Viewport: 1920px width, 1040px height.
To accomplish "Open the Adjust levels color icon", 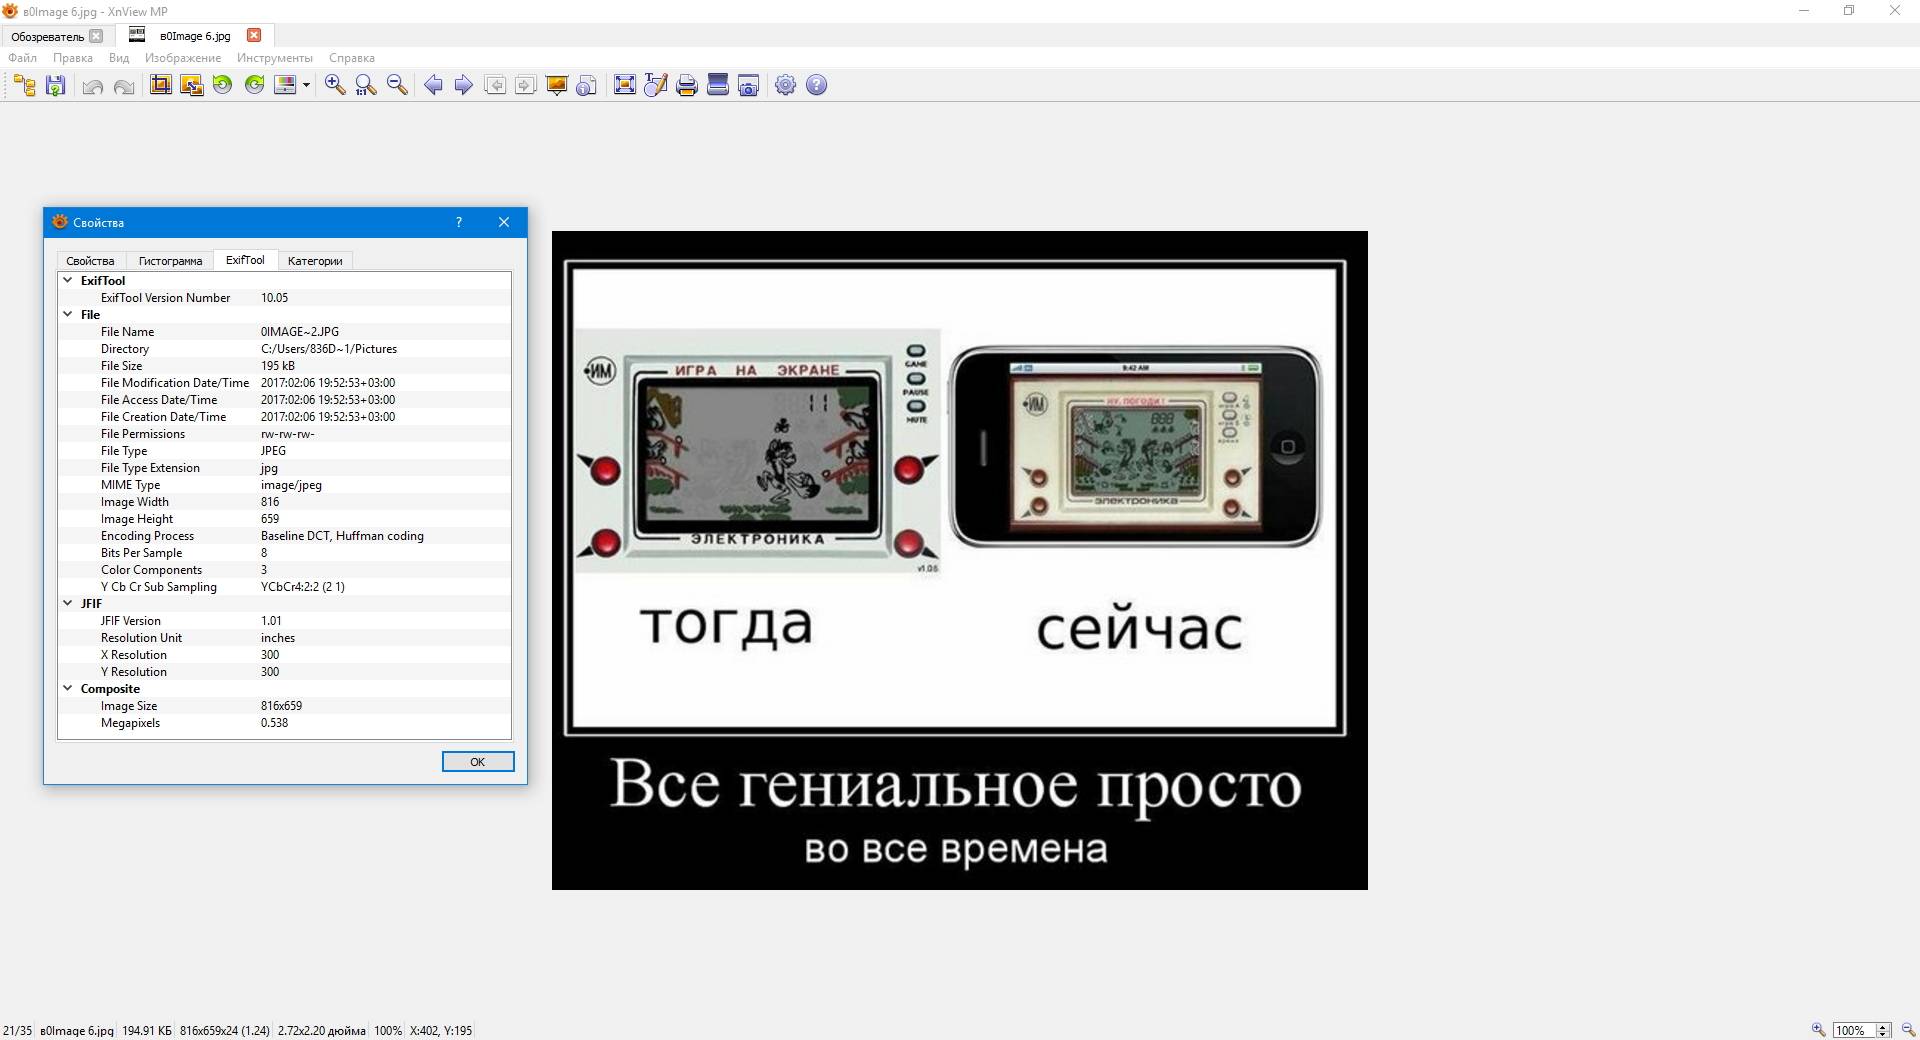I will pyautogui.click(x=285, y=85).
